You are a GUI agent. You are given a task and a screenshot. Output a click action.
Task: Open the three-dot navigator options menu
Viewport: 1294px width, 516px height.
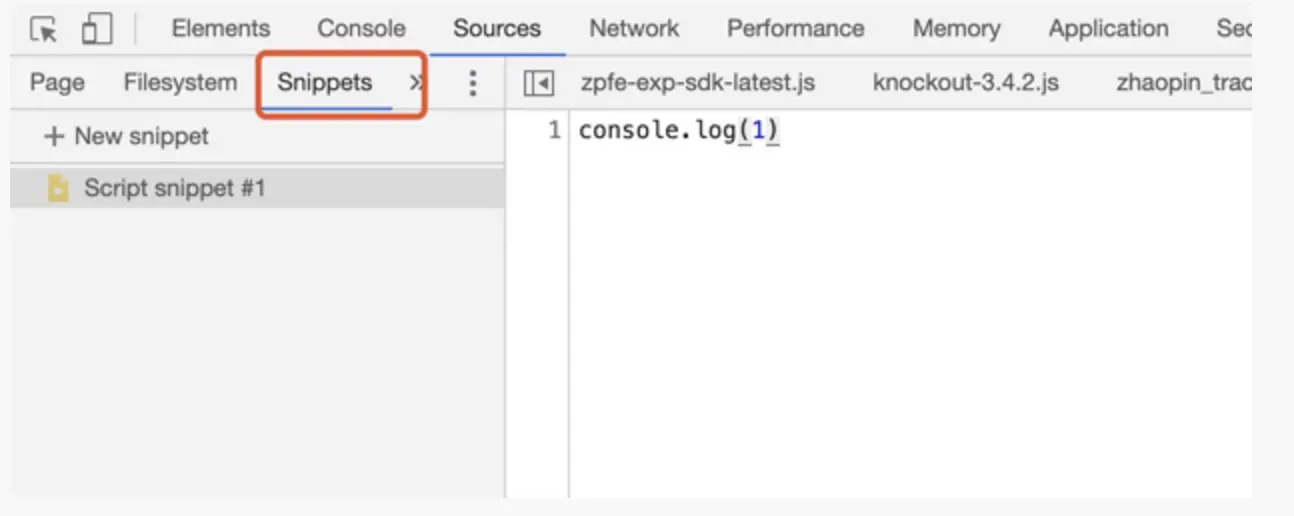[x=473, y=83]
